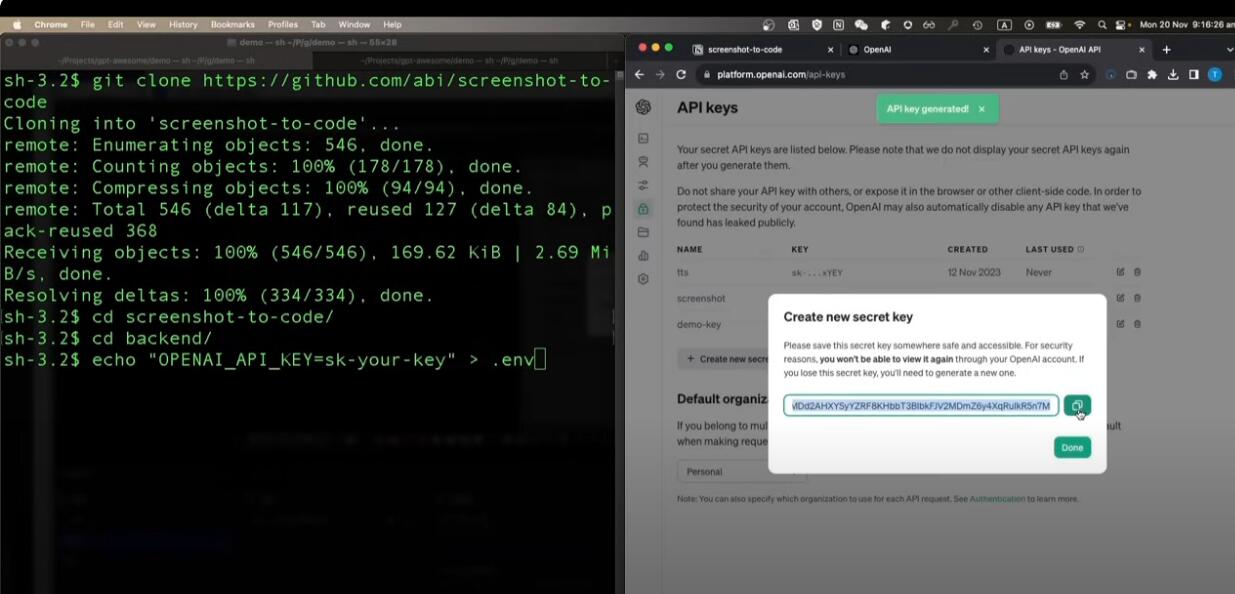Viewport: 1235px width, 594px height.
Task: Edit the 'tts' API key
Action: [x=1120, y=272]
